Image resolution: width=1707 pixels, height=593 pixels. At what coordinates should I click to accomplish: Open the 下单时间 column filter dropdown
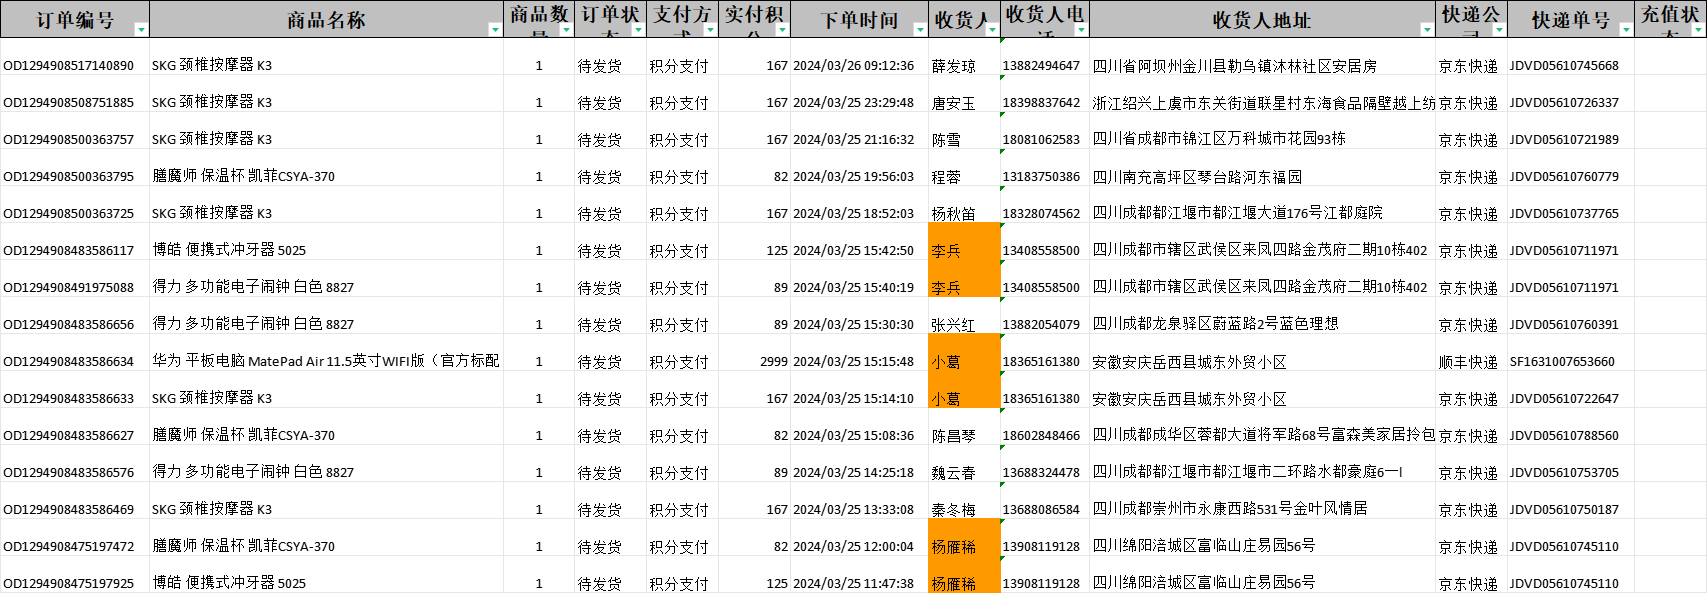click(920, 30)
